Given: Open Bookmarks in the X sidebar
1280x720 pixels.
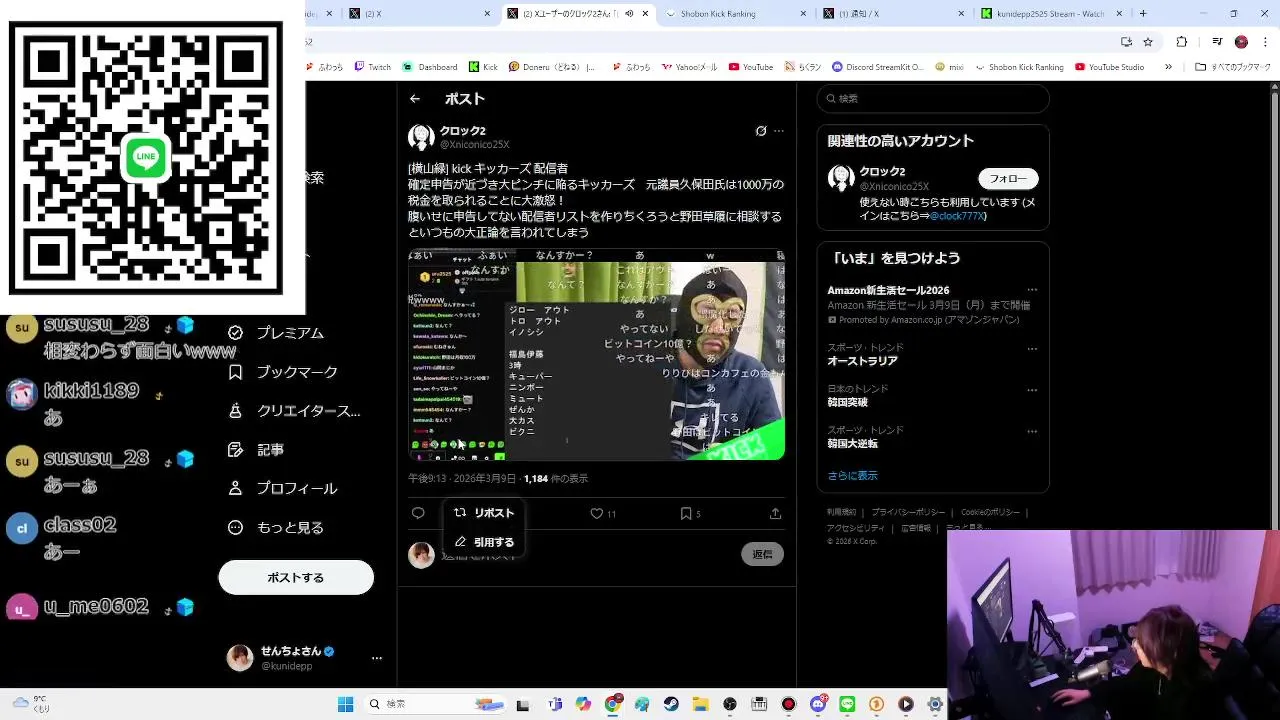Looking at the screenshot, I should pyautogui.click(x=283, y=372).
